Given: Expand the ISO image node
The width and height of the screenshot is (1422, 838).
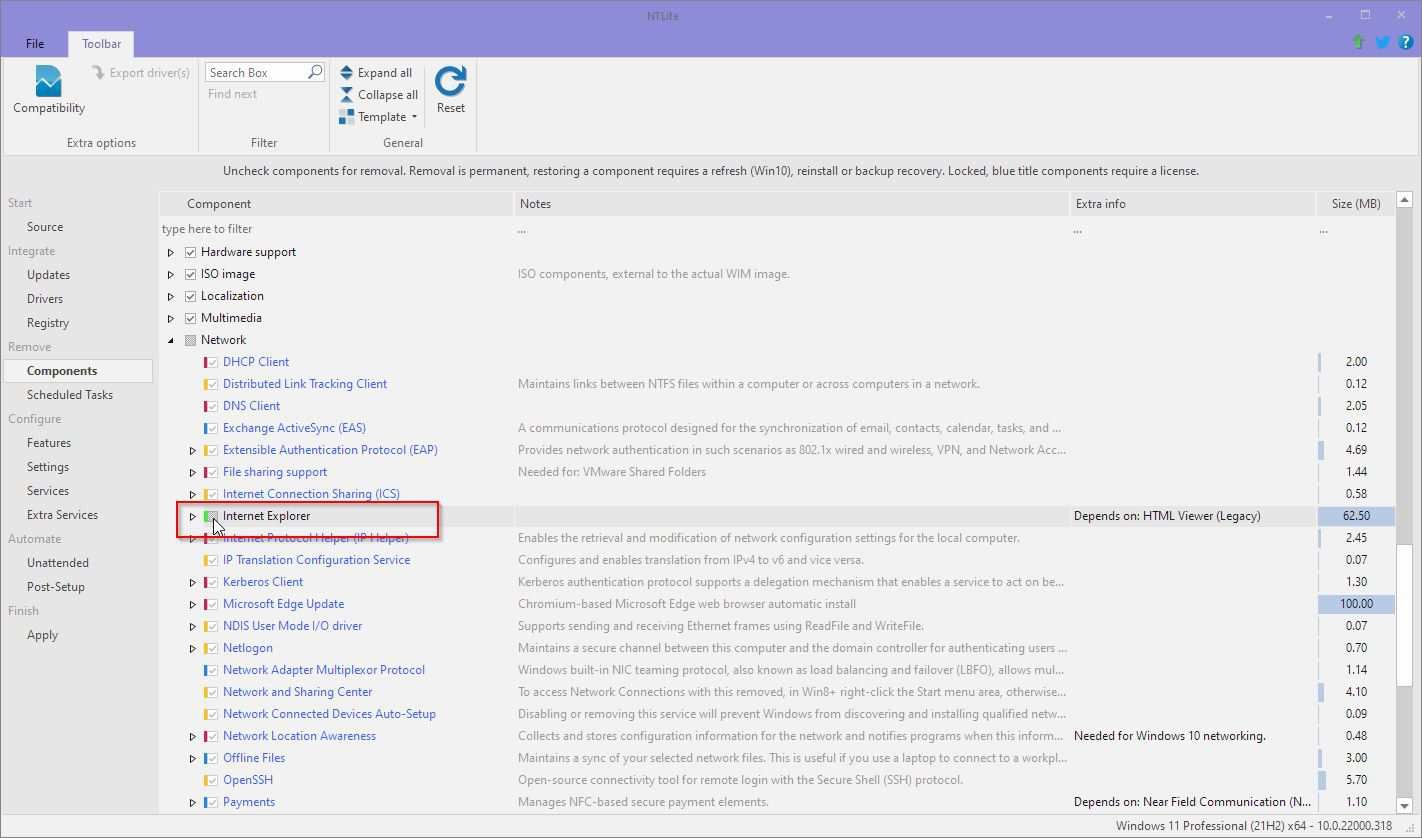Looking at the screenshot, I should point(171,274).
